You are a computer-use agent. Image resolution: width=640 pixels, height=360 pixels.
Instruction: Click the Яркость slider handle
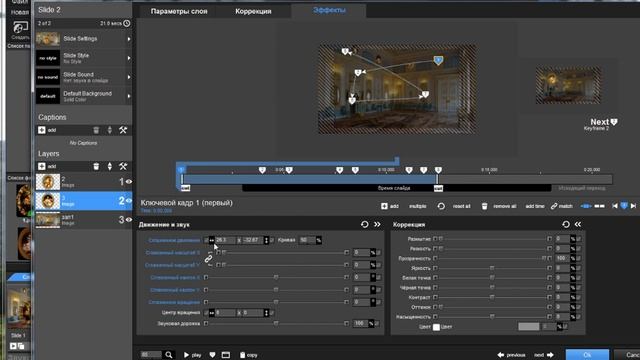tap(492, 268)
